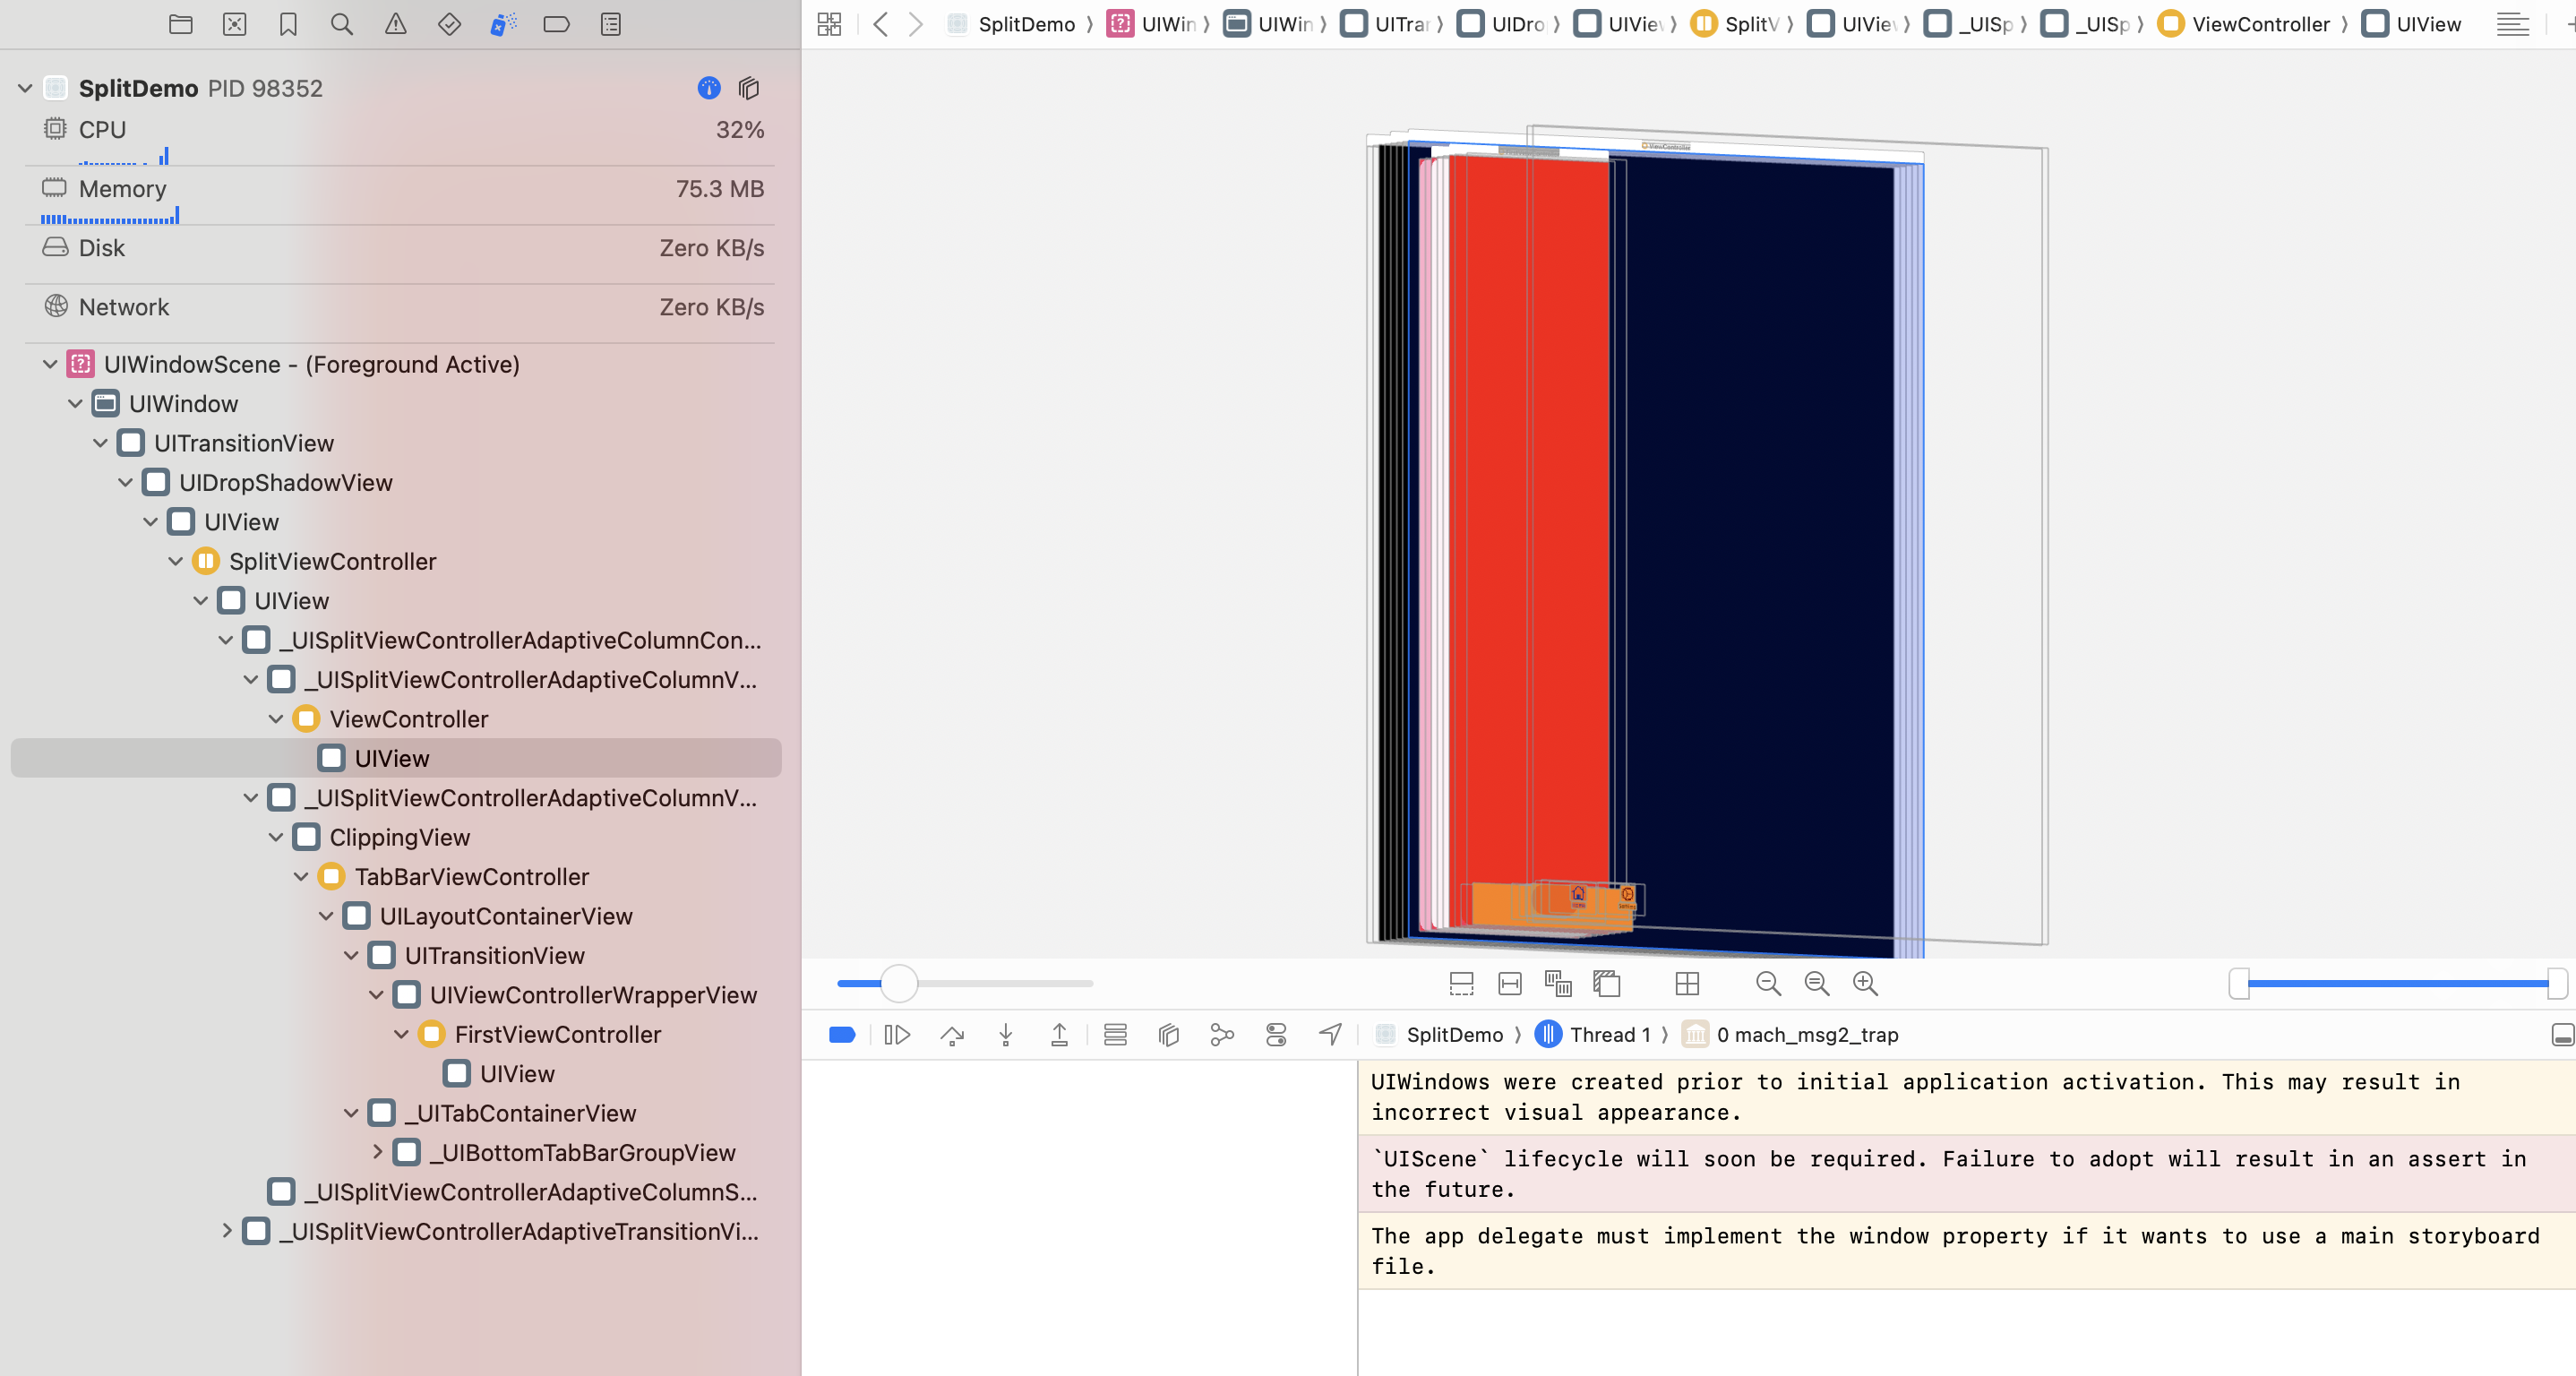Toggle 3D orientation of view hierarchy
The width and height of the screenshot is (2576, 1376).
pyautogui.click(x=1607, y=984)
